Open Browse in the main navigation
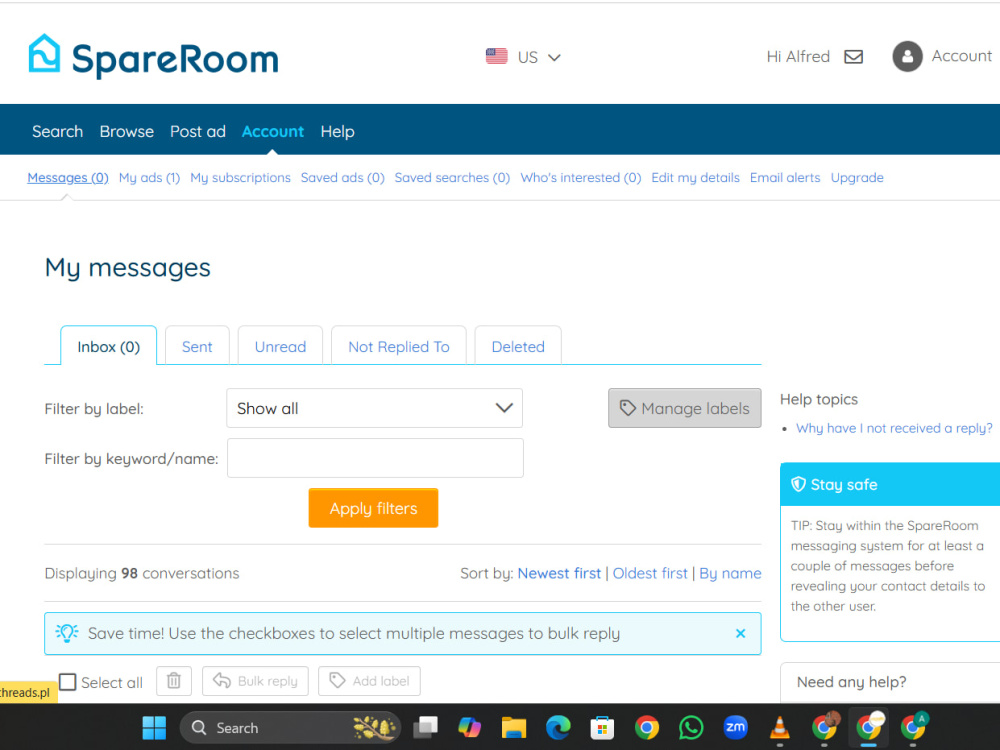 [x=126, y=131]
